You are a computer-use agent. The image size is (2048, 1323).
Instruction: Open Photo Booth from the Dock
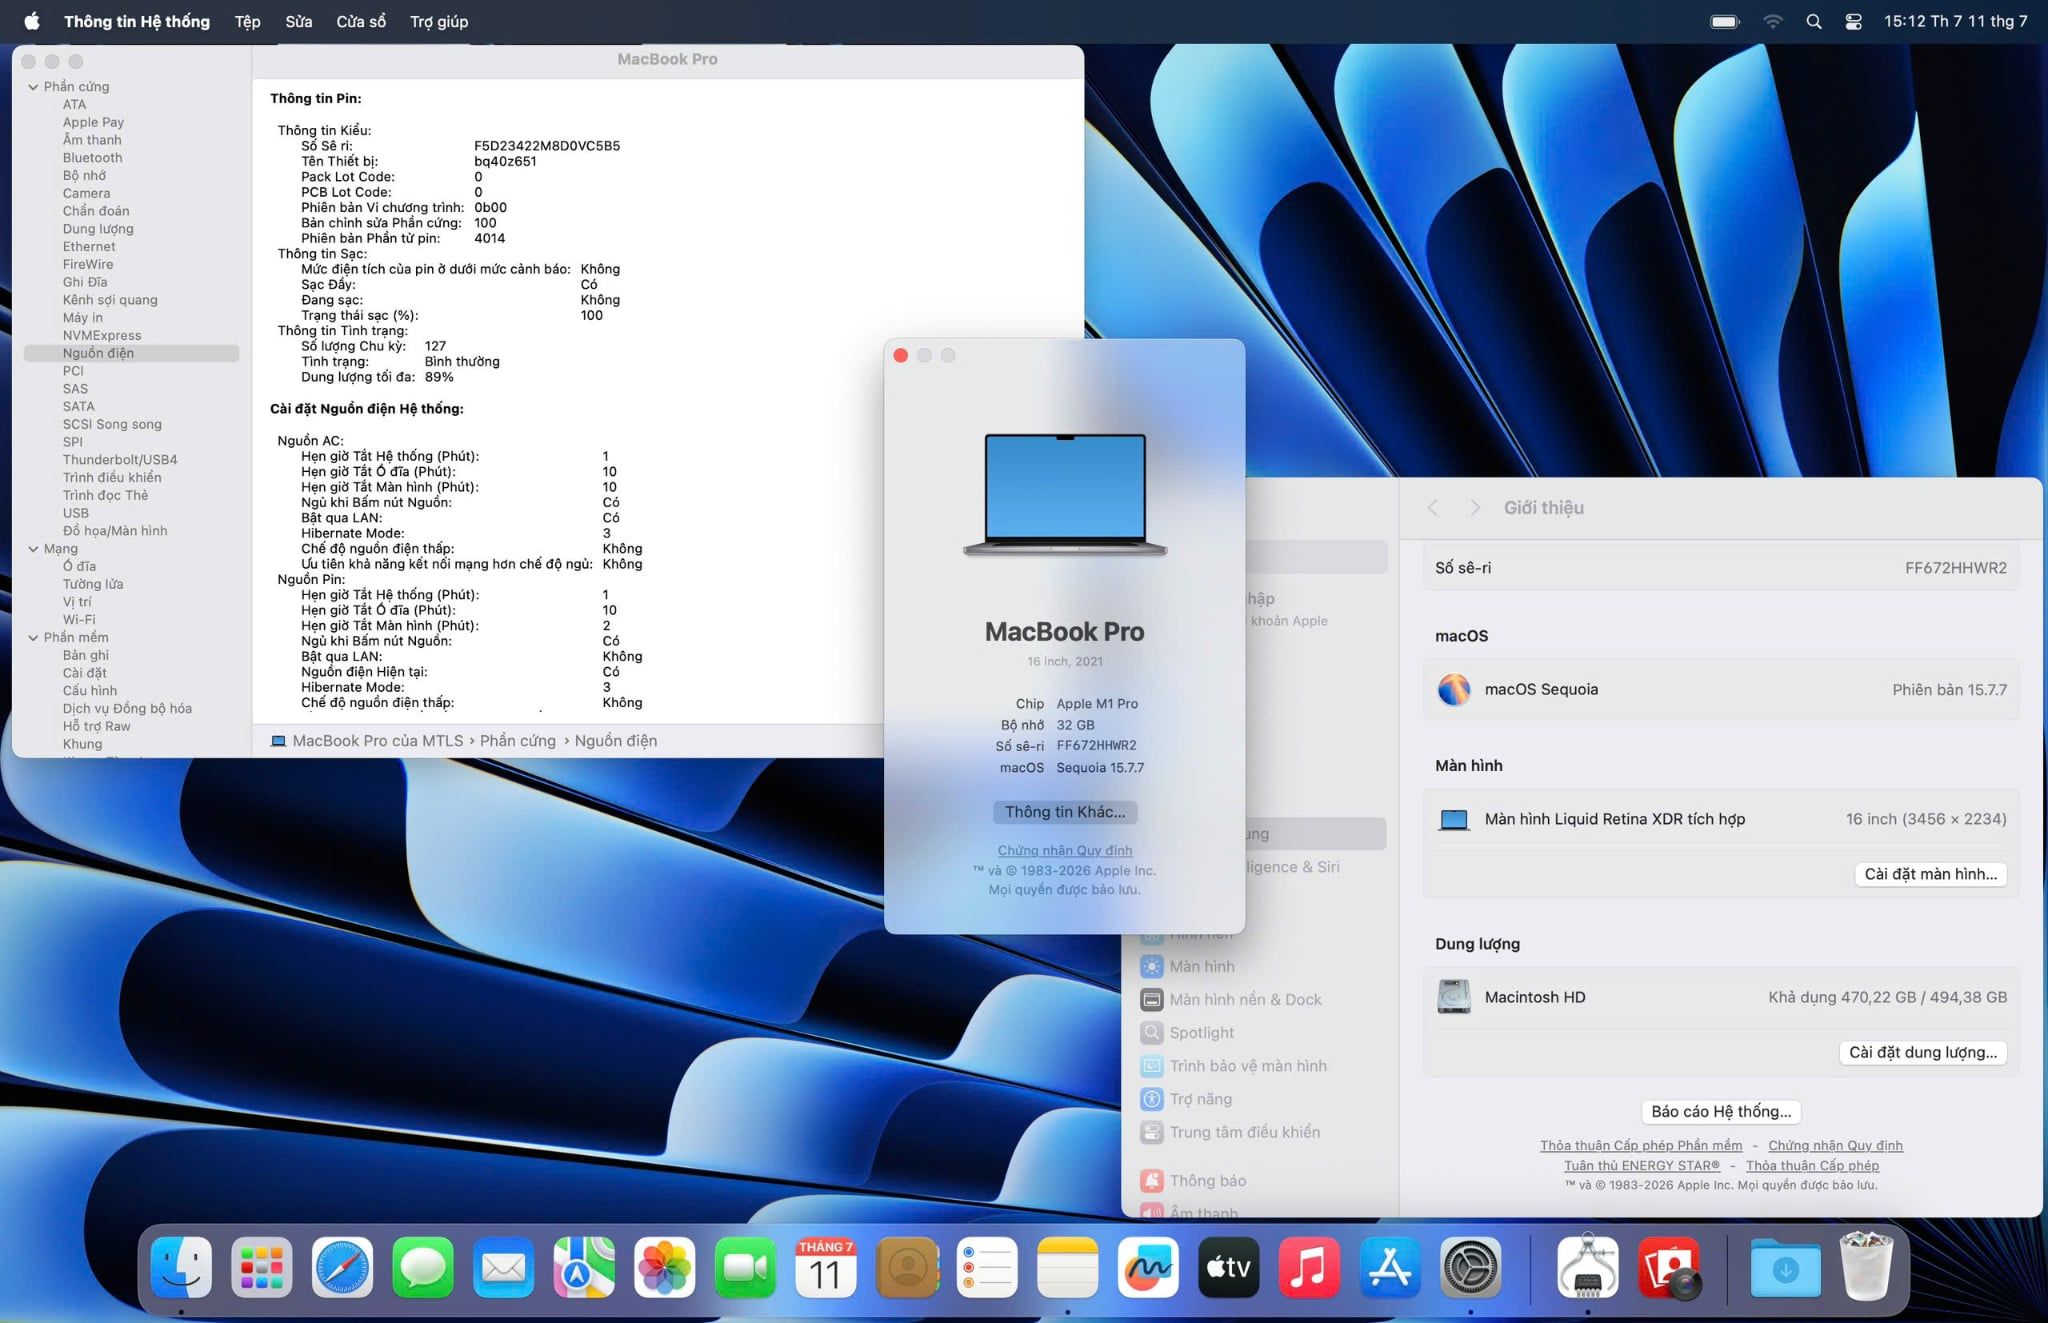tap(1669, 1268)
